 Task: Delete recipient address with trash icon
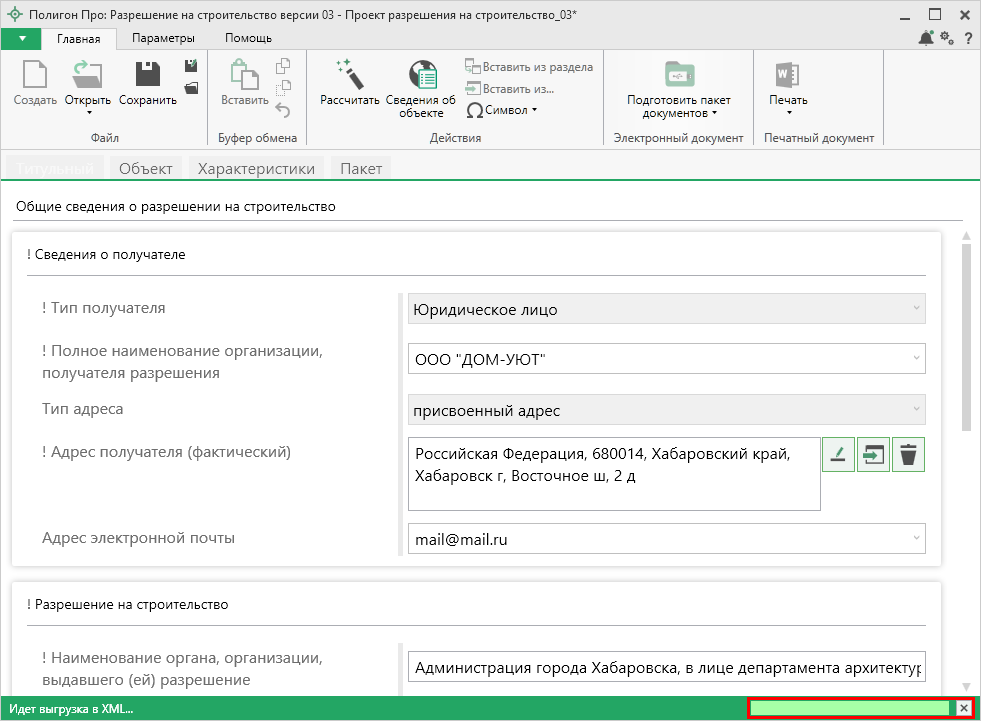click(x=908, y=455)
